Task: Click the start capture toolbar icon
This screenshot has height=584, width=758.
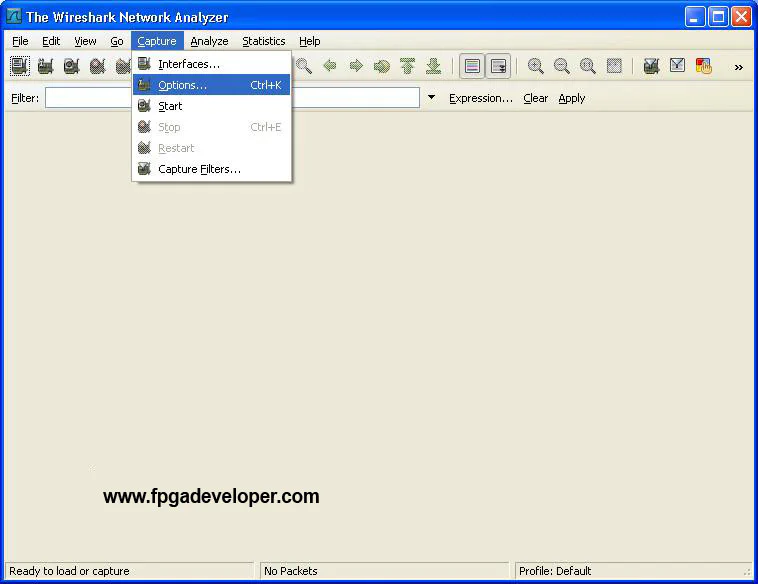Action: point(72,67)
